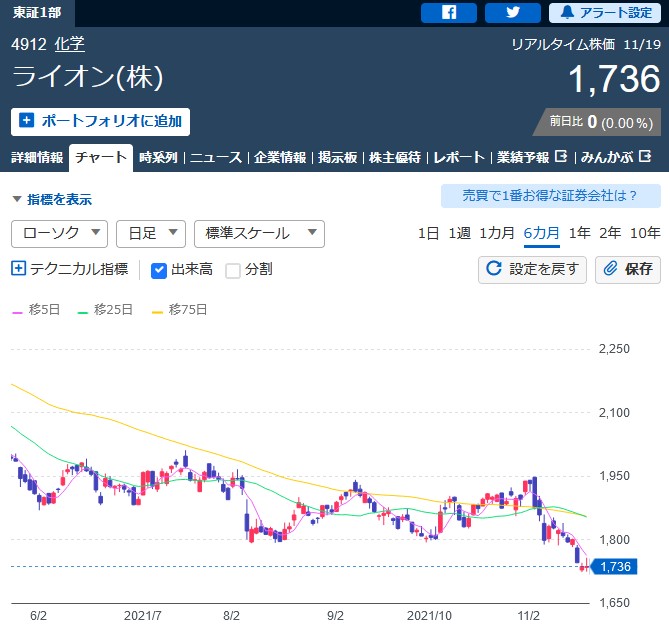Click the company name ライオン(株)
The width and height of the screenshot is (669, 635).
point(87,77)
